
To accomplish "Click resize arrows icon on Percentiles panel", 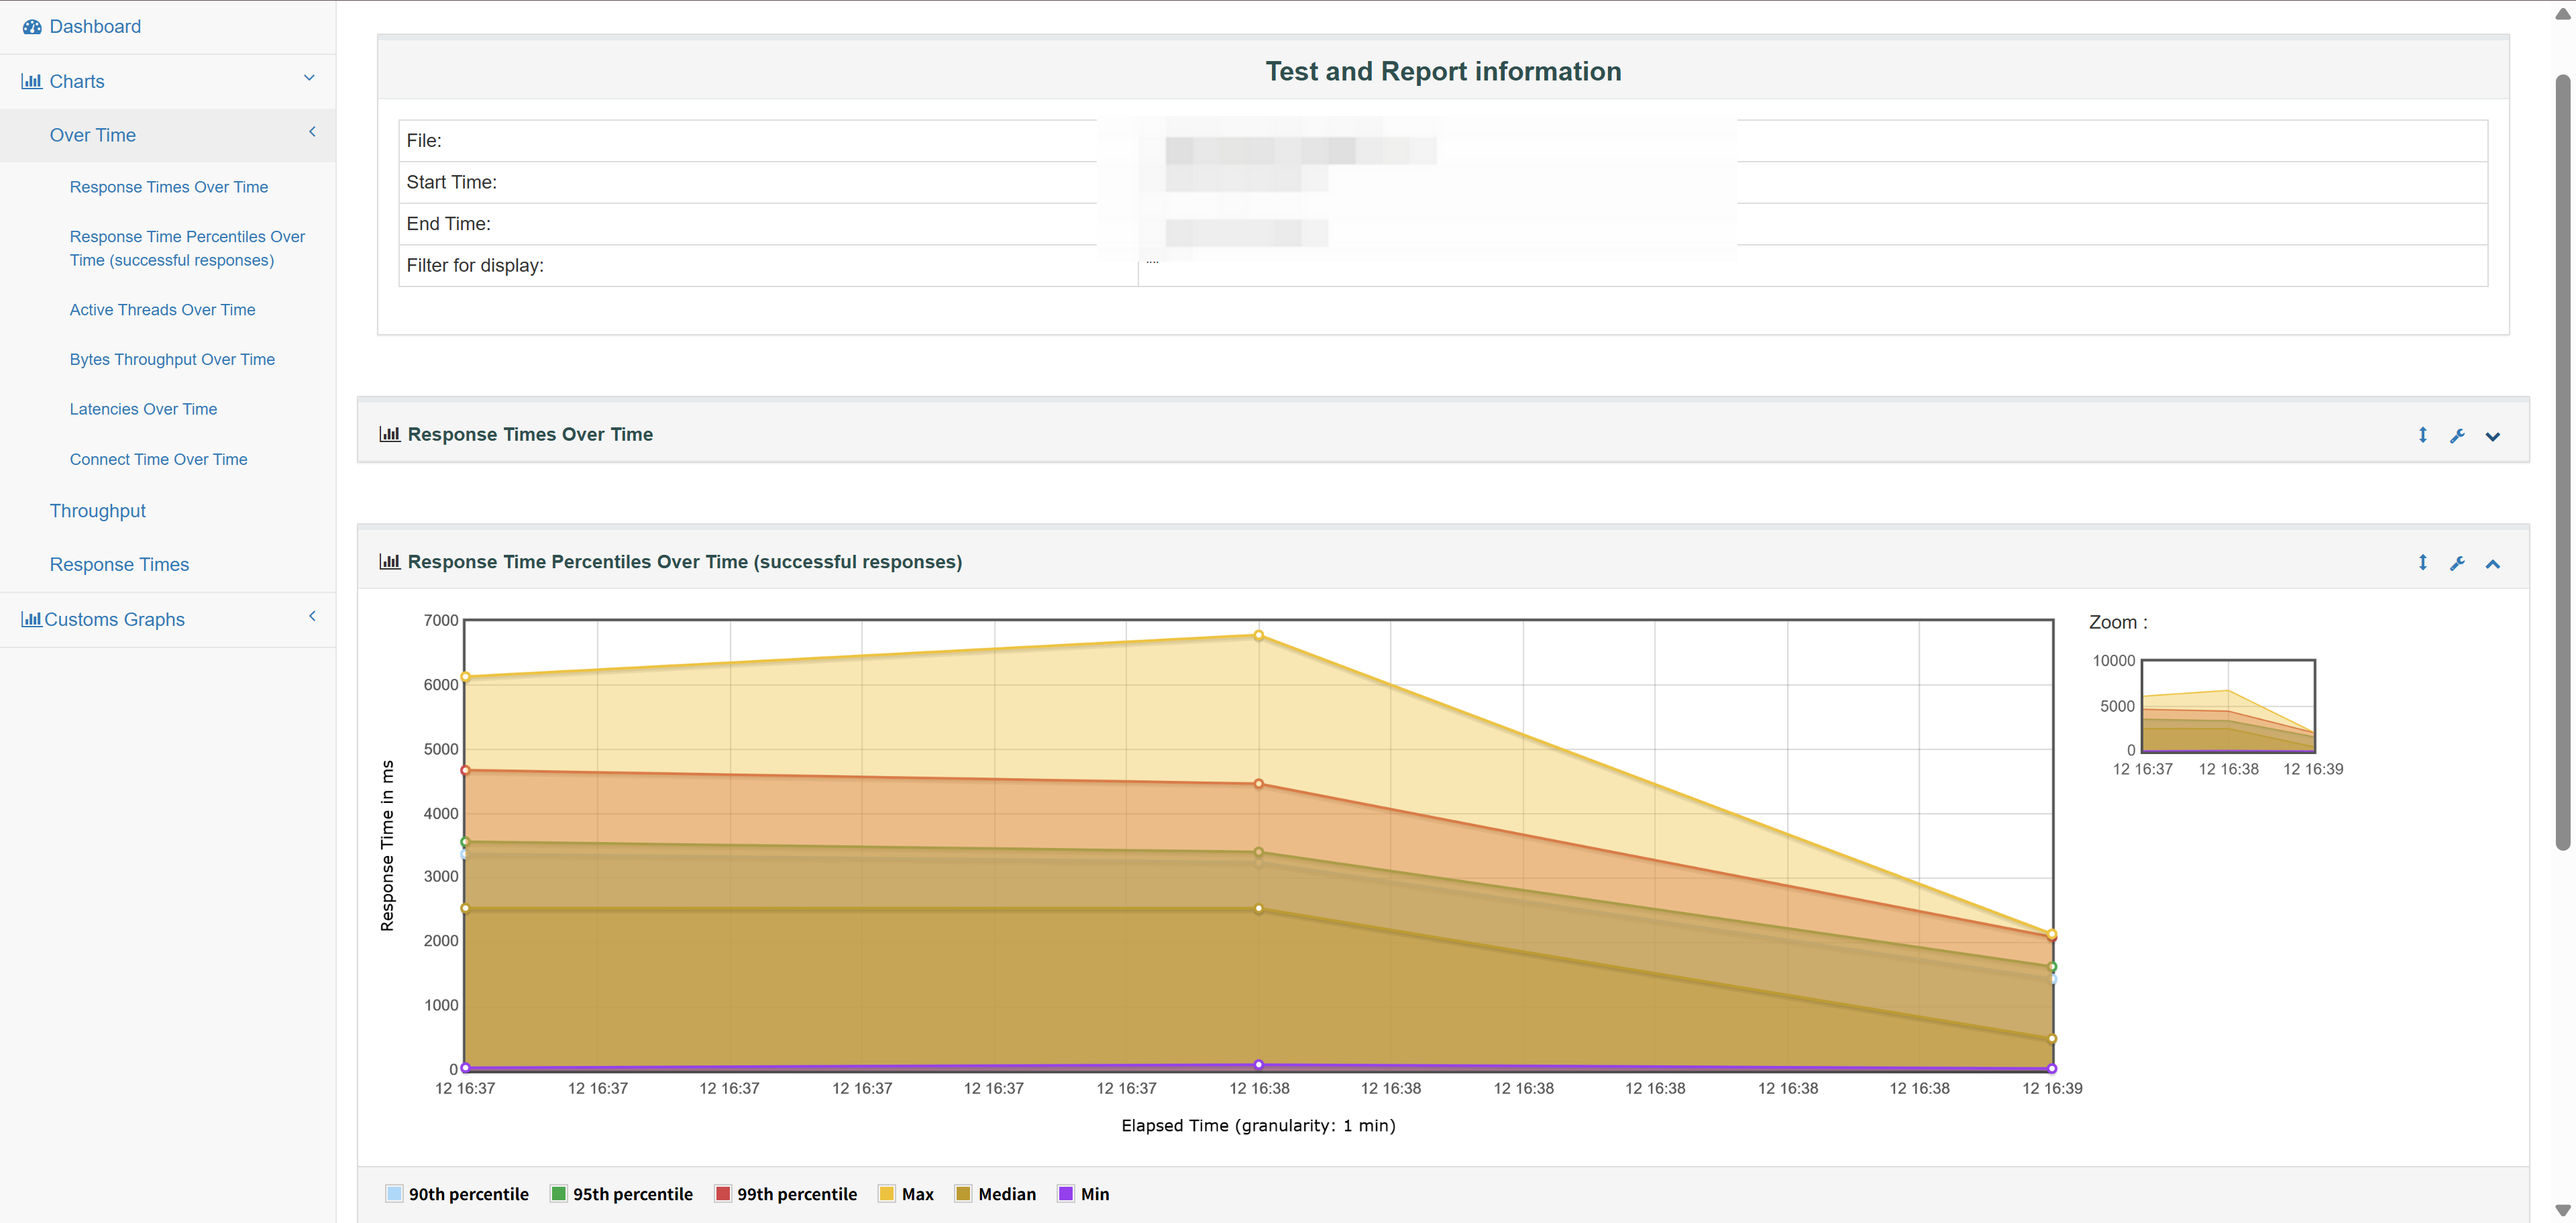I will pos(2422,563).
